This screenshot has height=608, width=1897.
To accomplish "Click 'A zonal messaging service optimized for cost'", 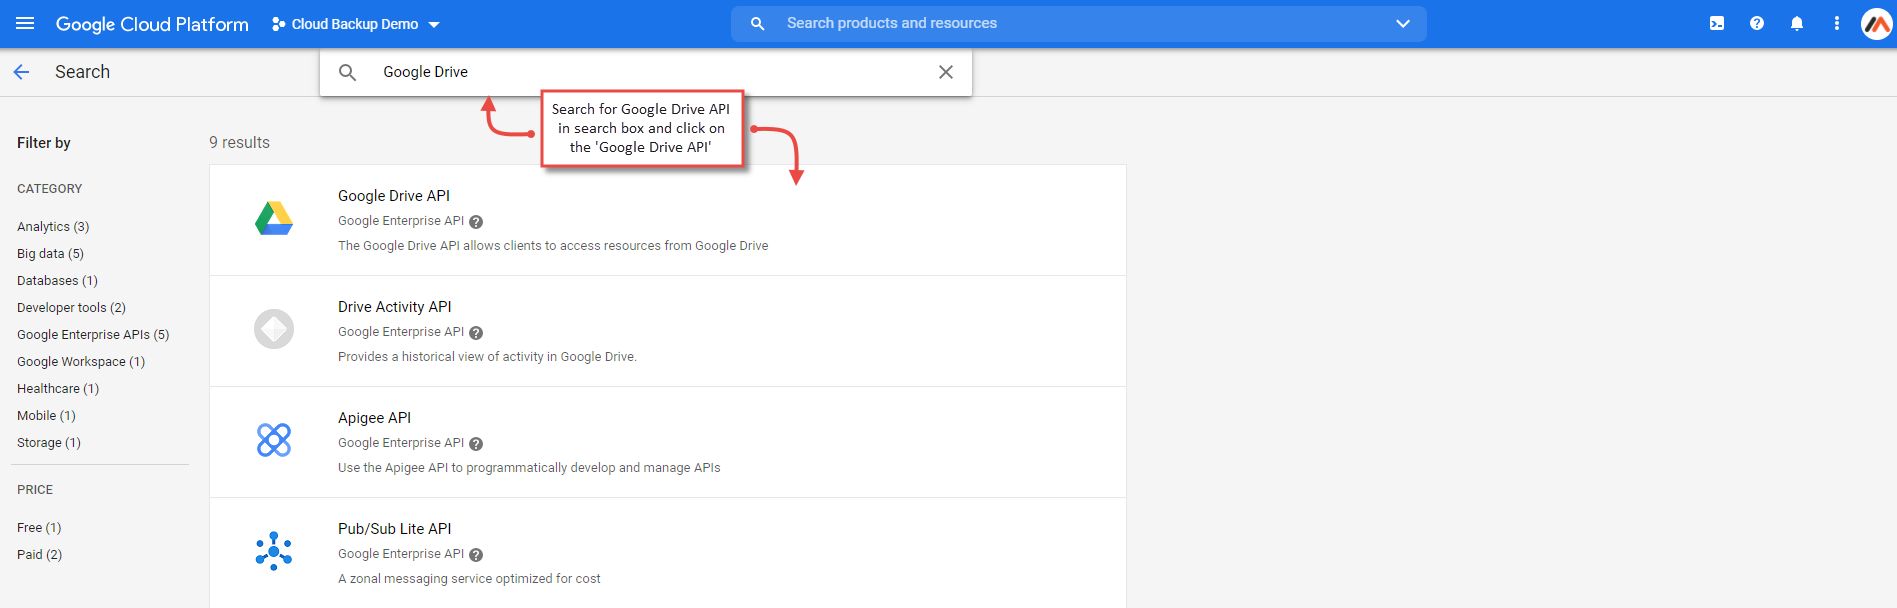I will [x=469, y=579].
